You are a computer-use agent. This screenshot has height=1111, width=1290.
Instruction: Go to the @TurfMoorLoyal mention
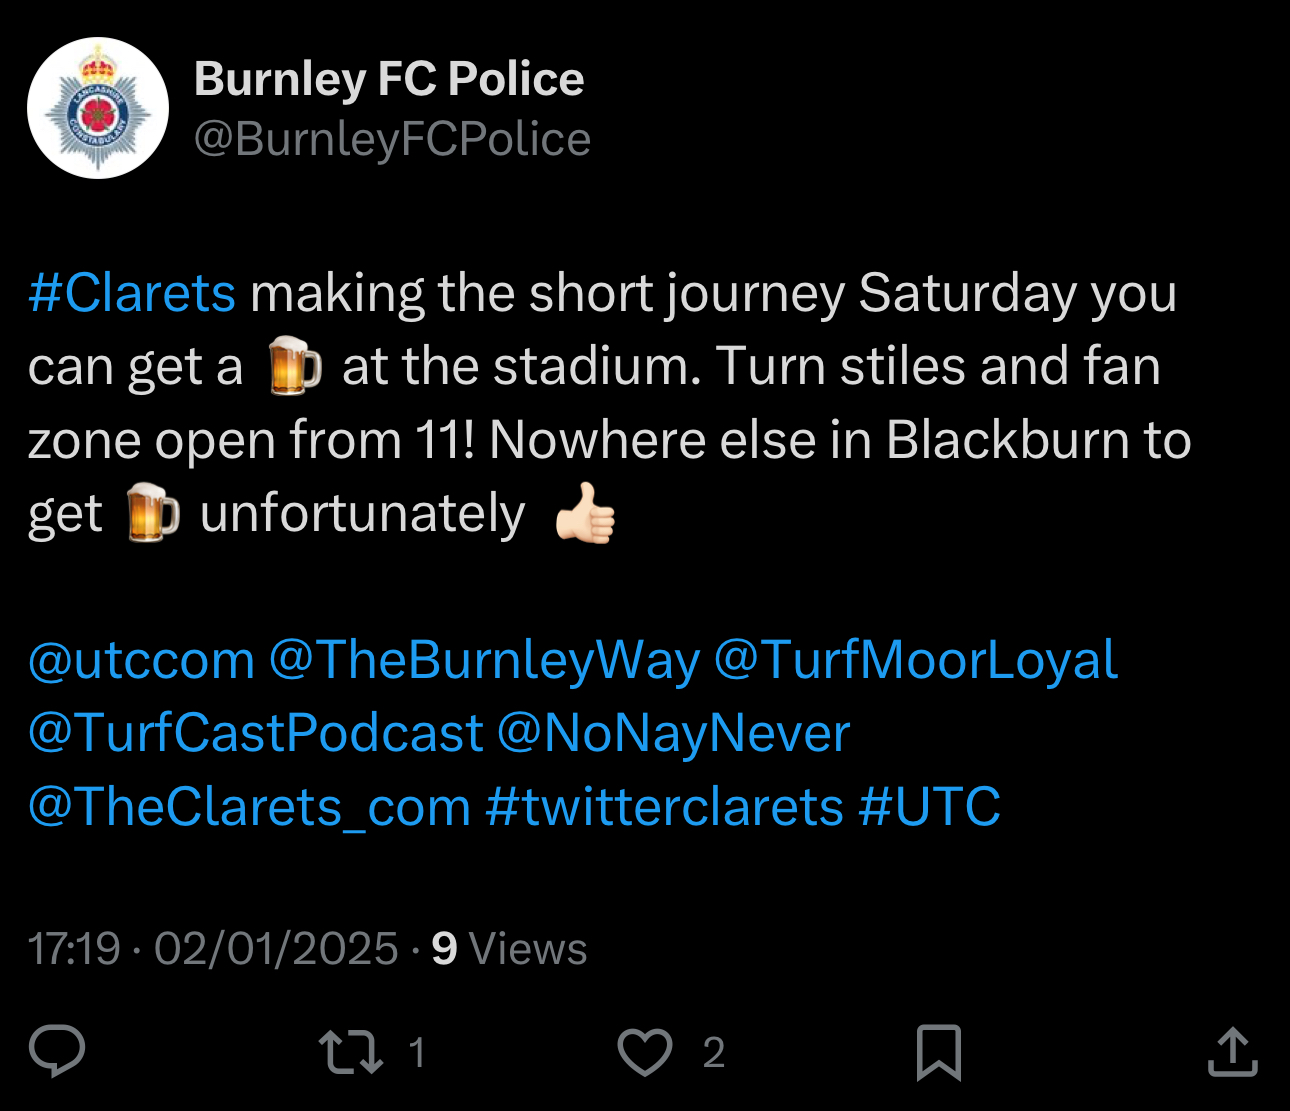pos(915,661)
